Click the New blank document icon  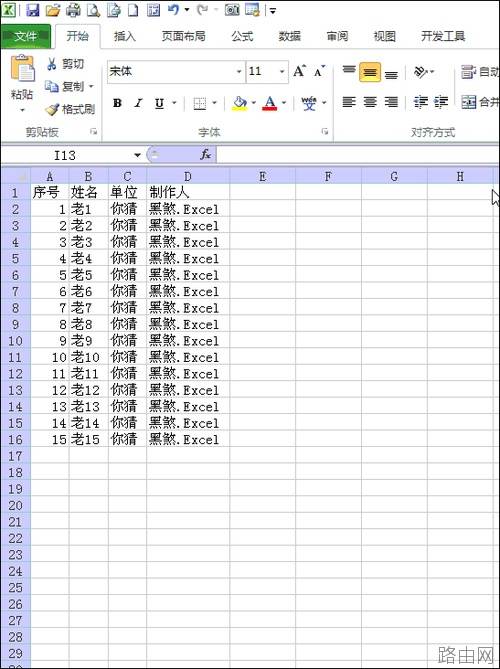pos(134,9)
